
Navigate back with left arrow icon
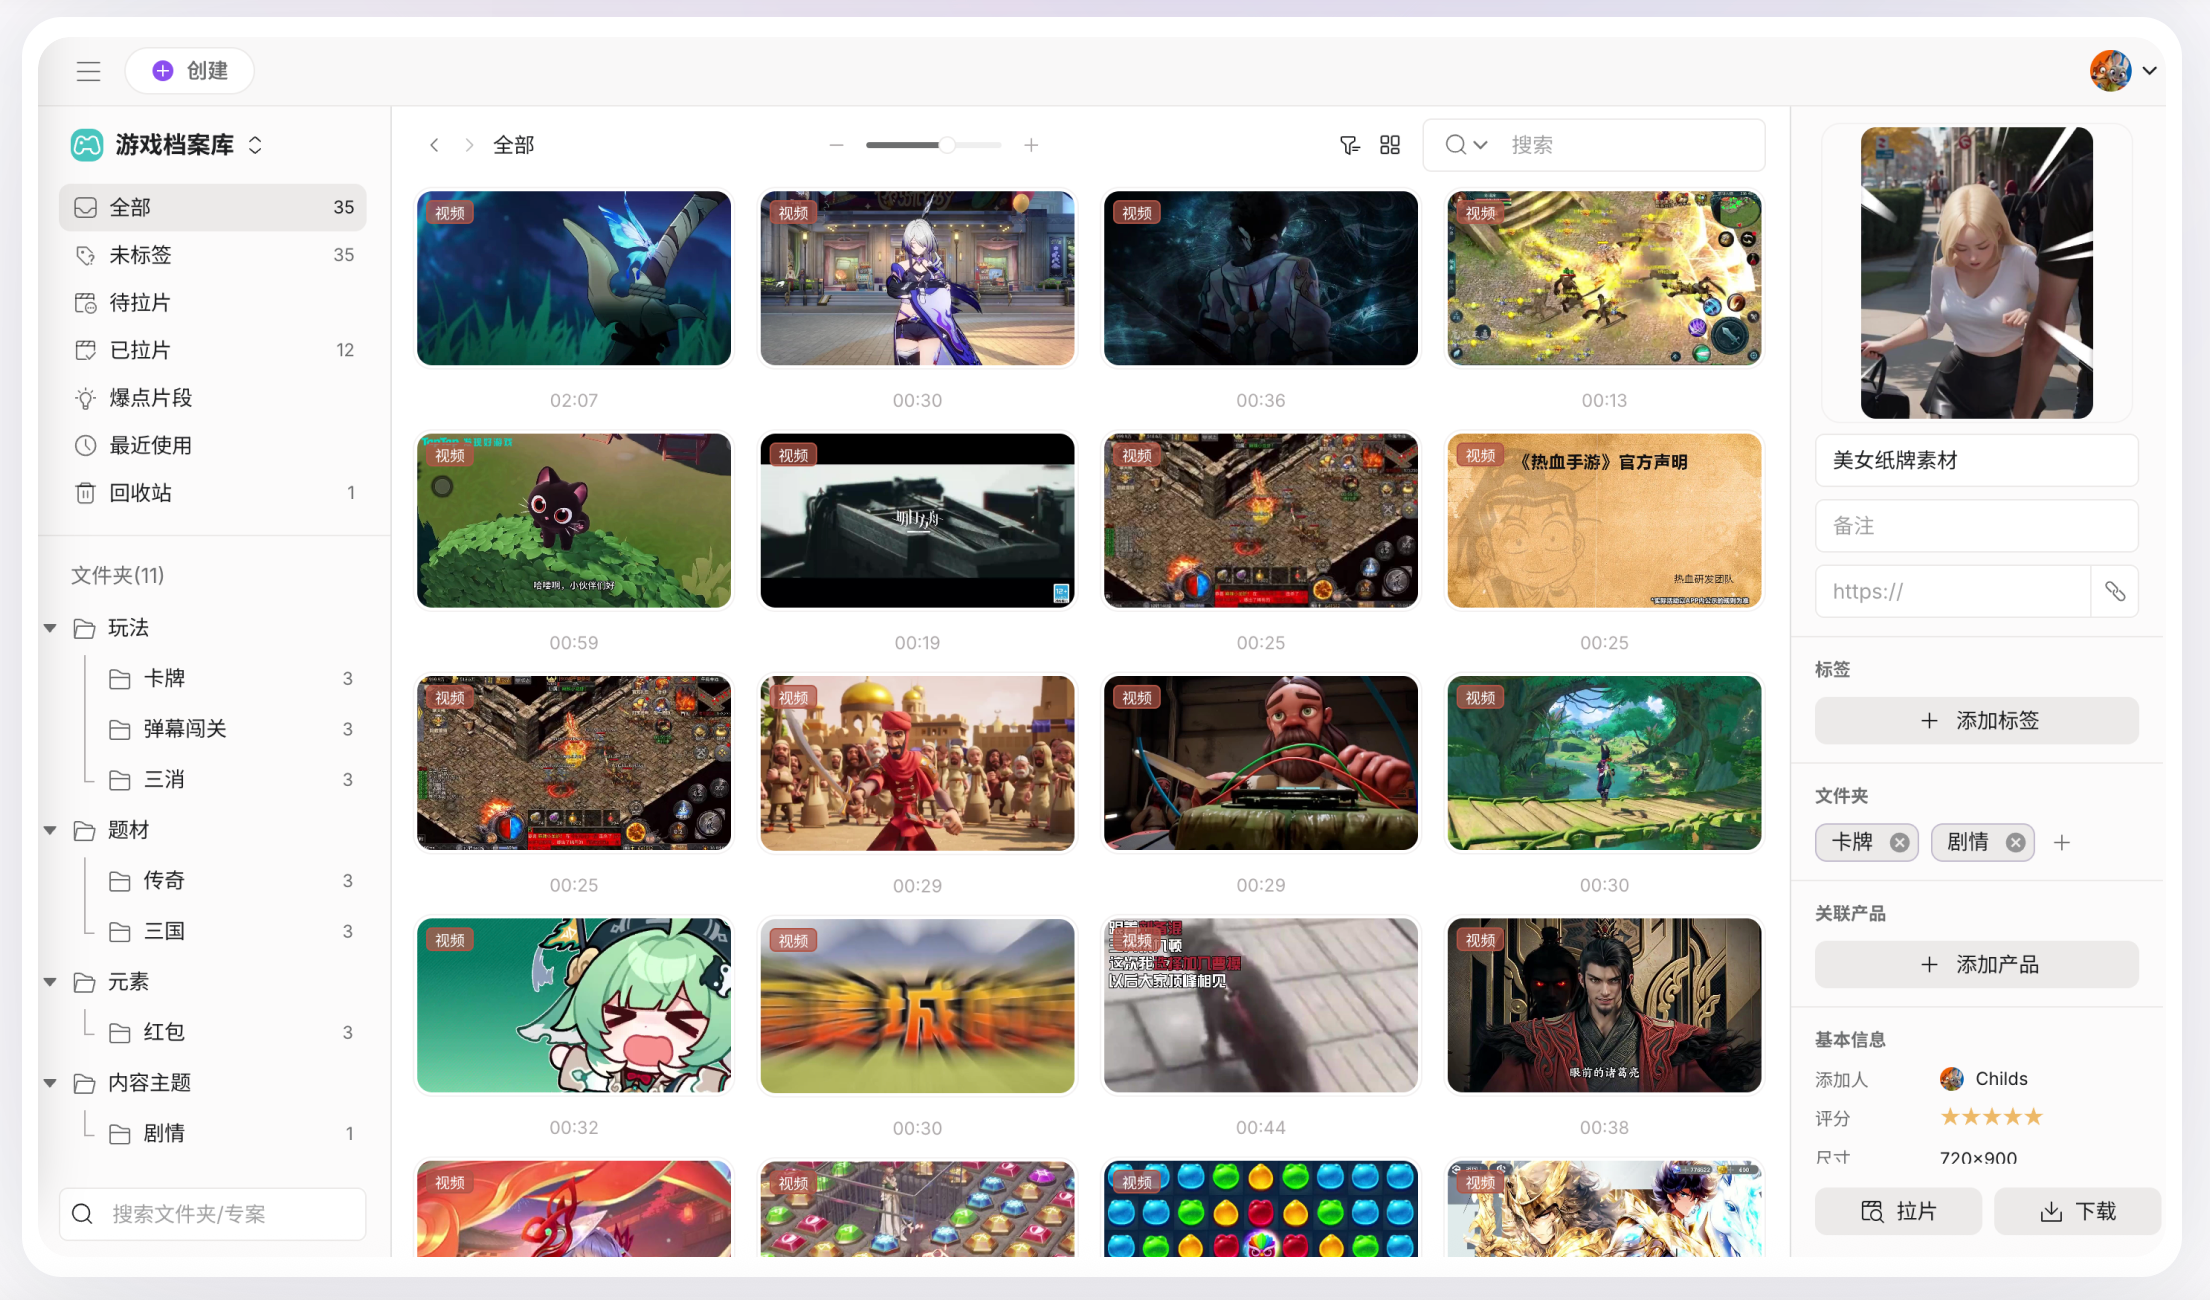434,145
